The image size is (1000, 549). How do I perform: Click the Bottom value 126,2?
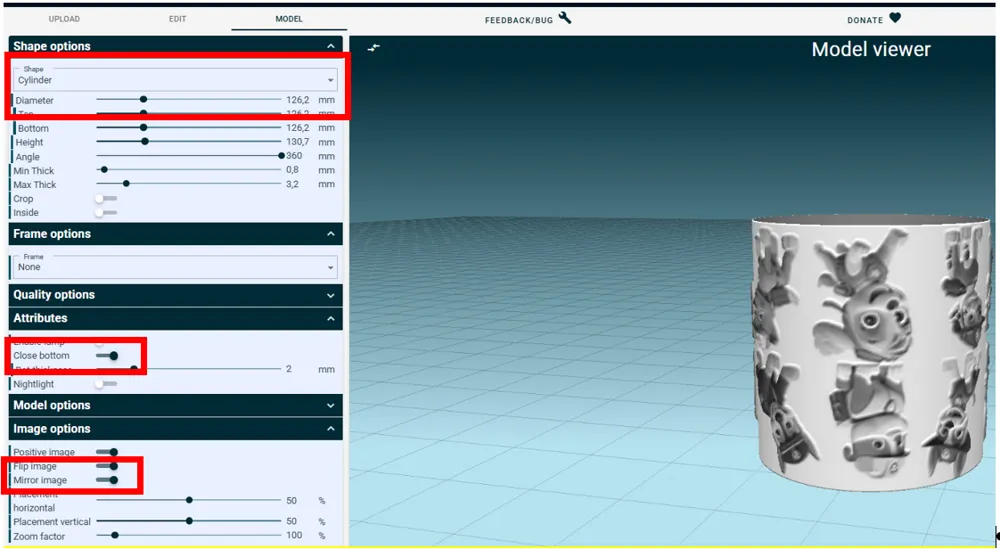298,128
